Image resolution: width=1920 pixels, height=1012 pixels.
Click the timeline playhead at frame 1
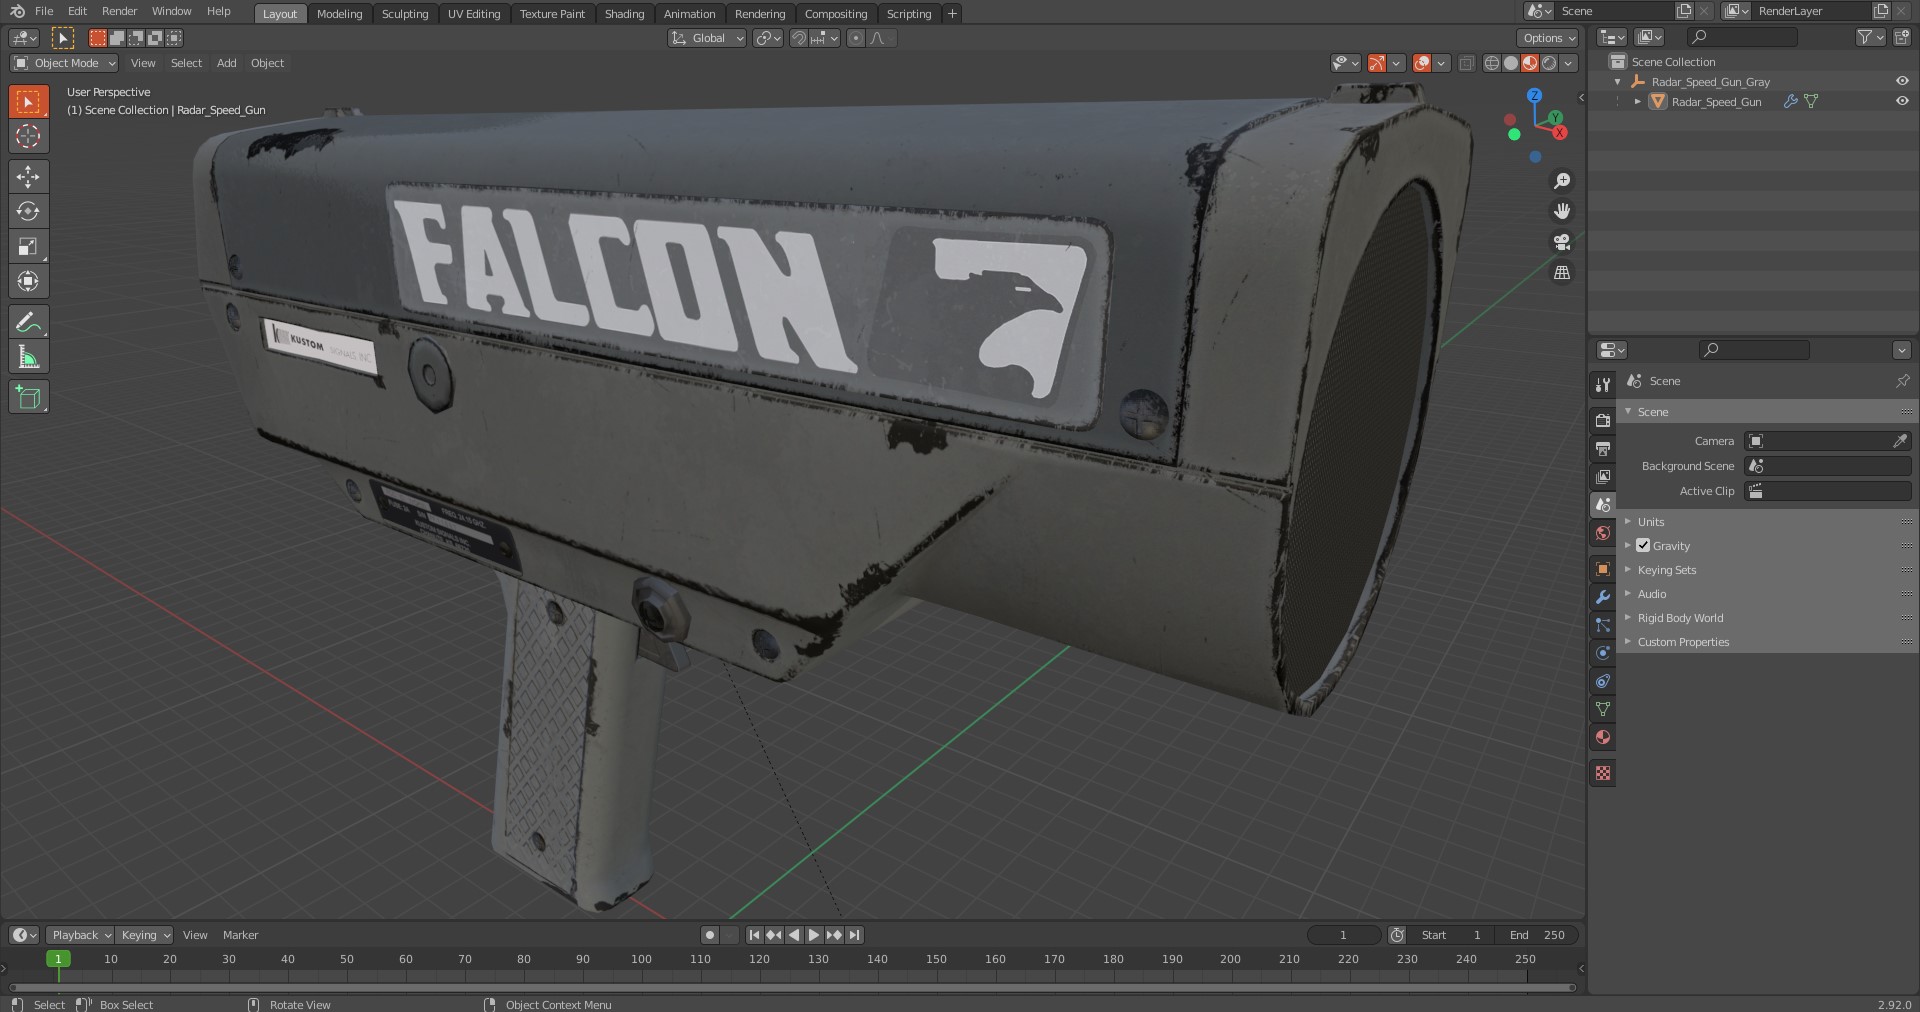[58, 959]
